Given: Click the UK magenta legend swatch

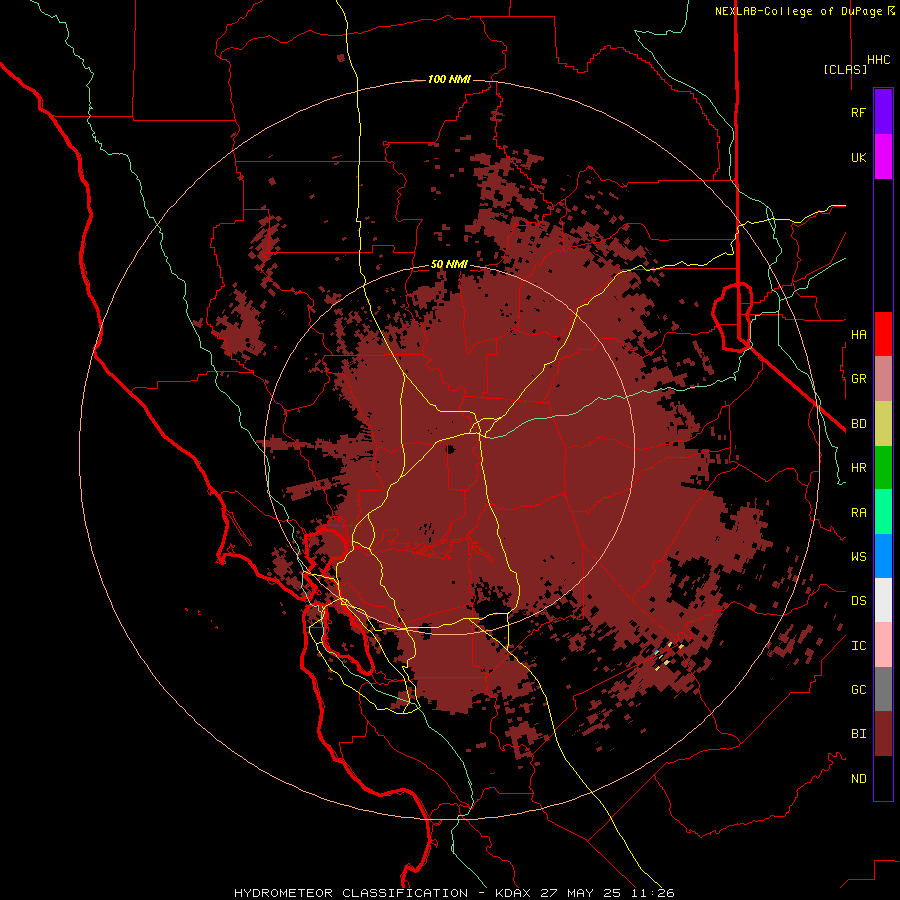Looking at the screenshot, I should click(883, 157).
